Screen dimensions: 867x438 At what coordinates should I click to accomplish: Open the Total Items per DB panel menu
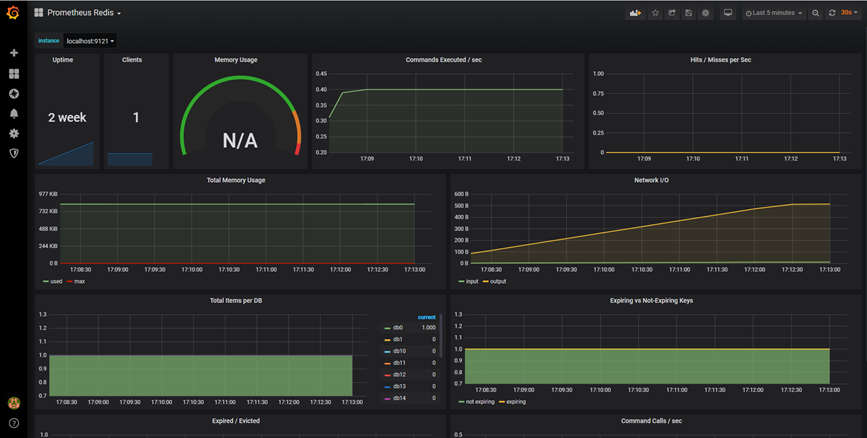pos(236,301)
